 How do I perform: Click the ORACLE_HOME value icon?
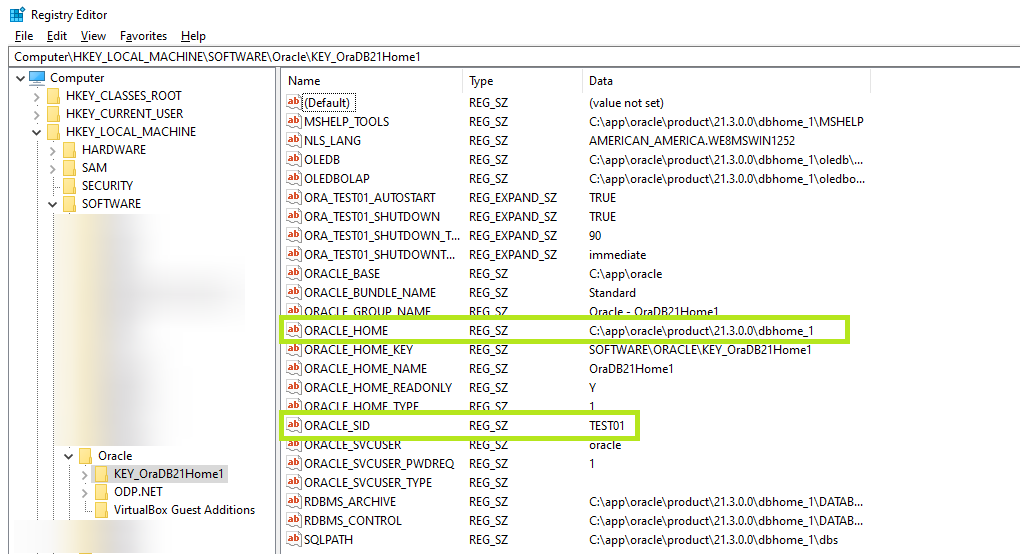pos(293,330)
